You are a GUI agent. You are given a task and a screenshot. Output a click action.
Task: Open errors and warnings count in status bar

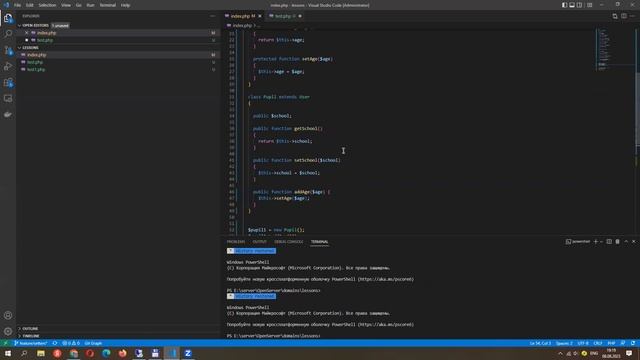click(71, 343)
